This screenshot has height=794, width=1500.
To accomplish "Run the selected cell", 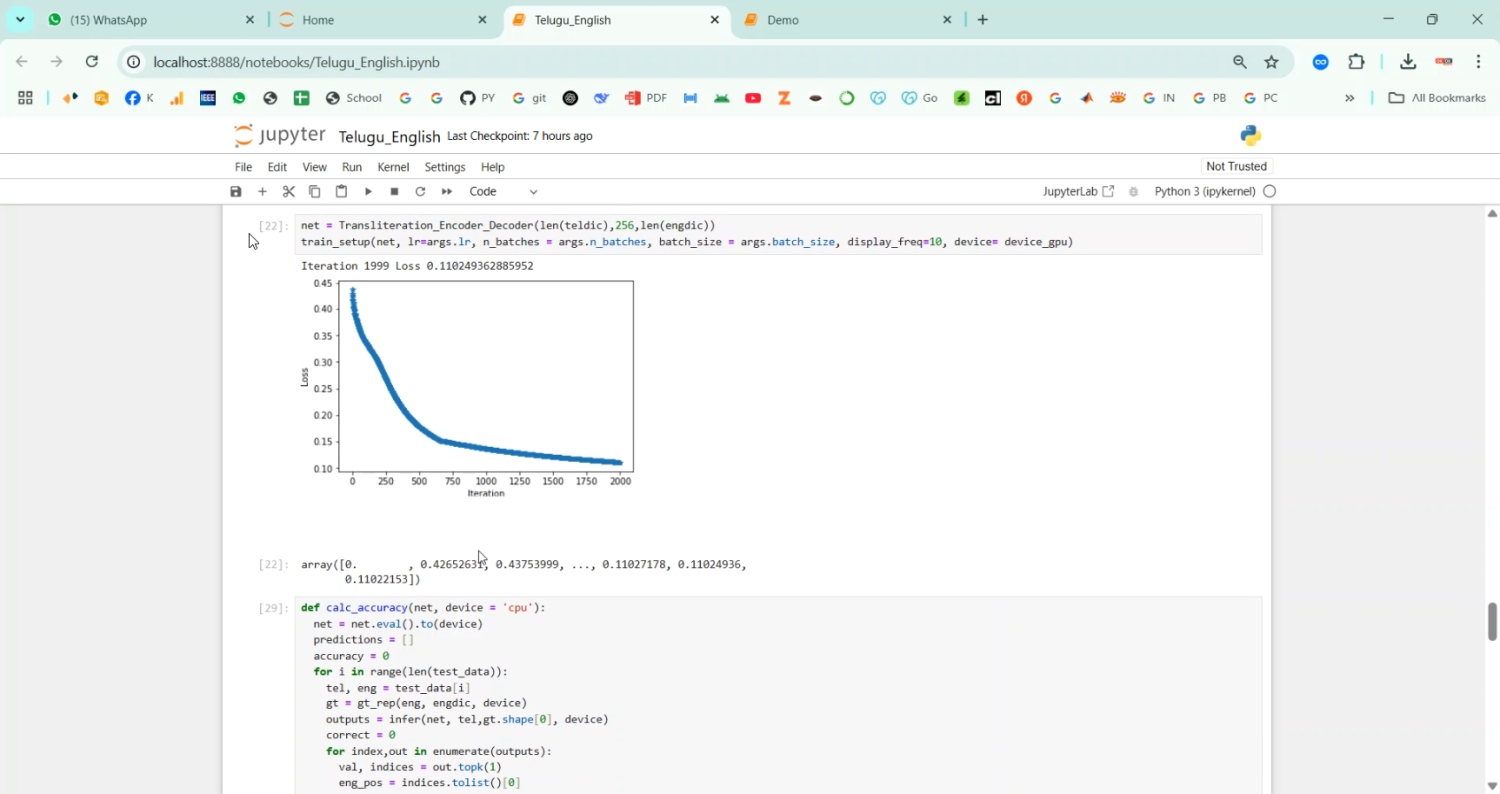I will pyautogui.click(x=367, y=191).
